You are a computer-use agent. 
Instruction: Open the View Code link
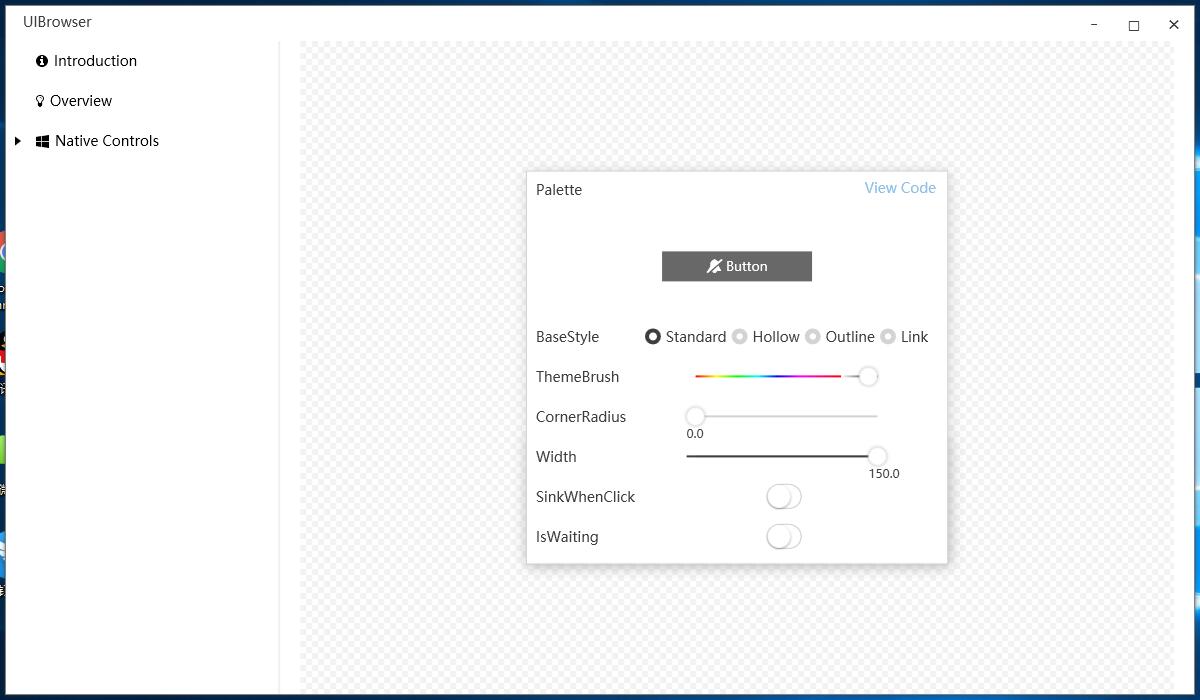click(900, 188)
